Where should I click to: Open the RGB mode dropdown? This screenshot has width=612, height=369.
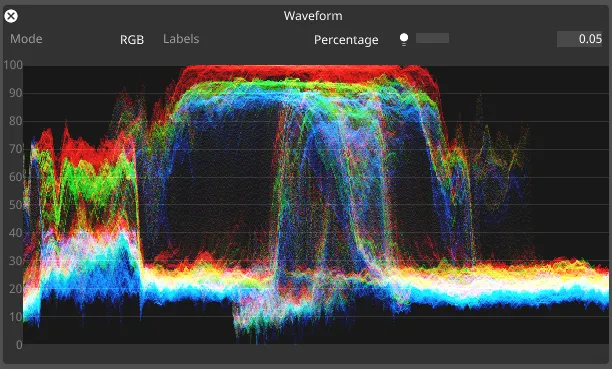click(132, 39)
